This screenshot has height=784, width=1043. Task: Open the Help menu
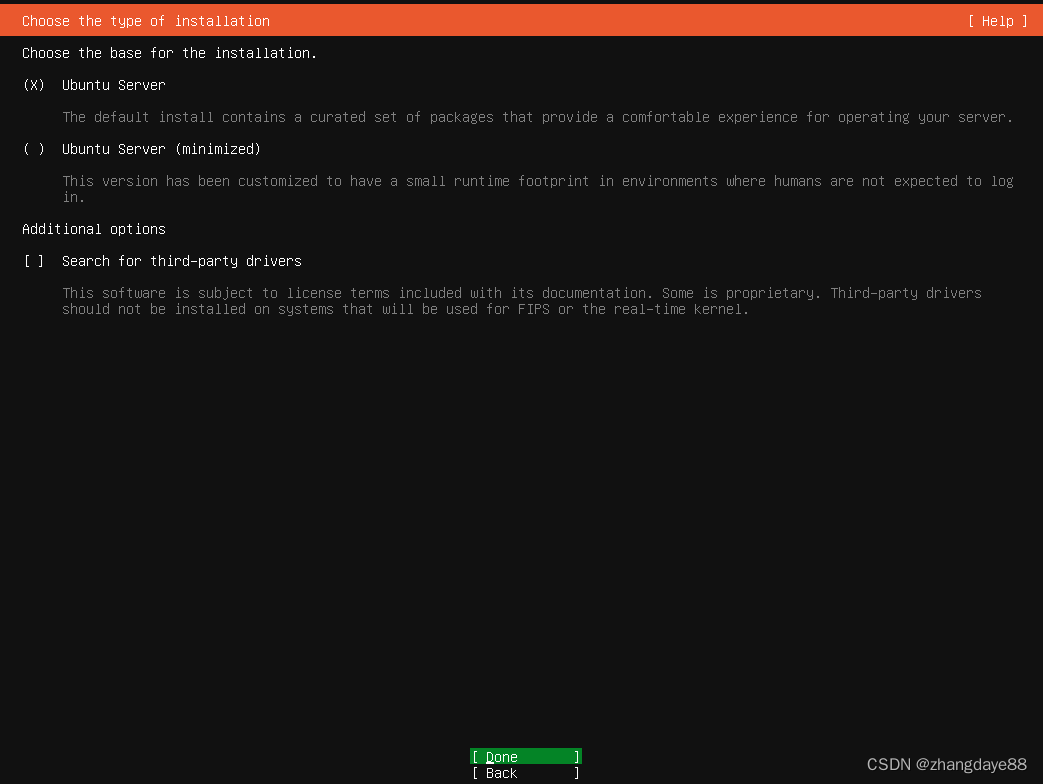click(x=998, y=21)
